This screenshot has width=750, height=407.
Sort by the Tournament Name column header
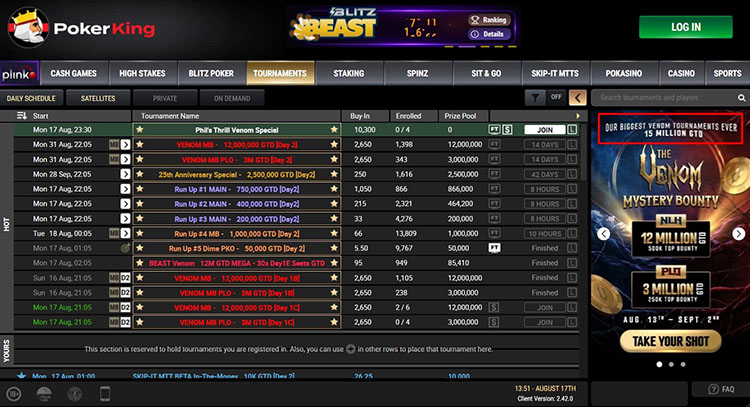coord(170,116)
